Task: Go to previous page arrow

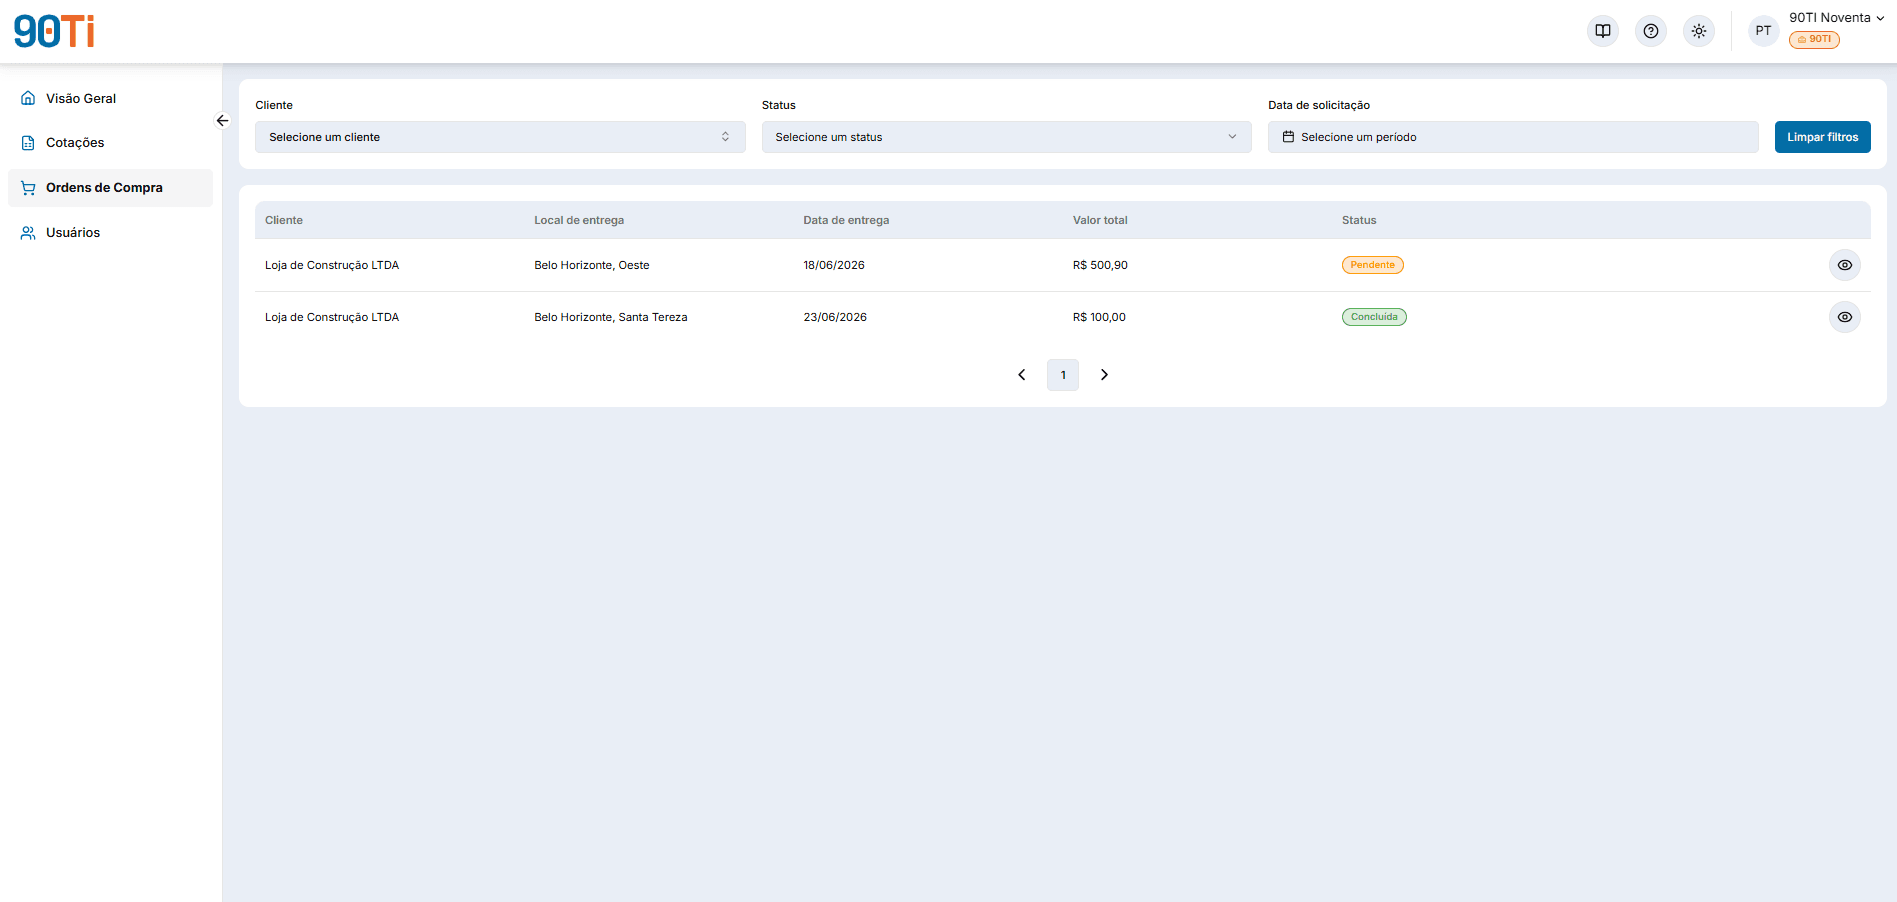Action: [x=1022, y=375]
